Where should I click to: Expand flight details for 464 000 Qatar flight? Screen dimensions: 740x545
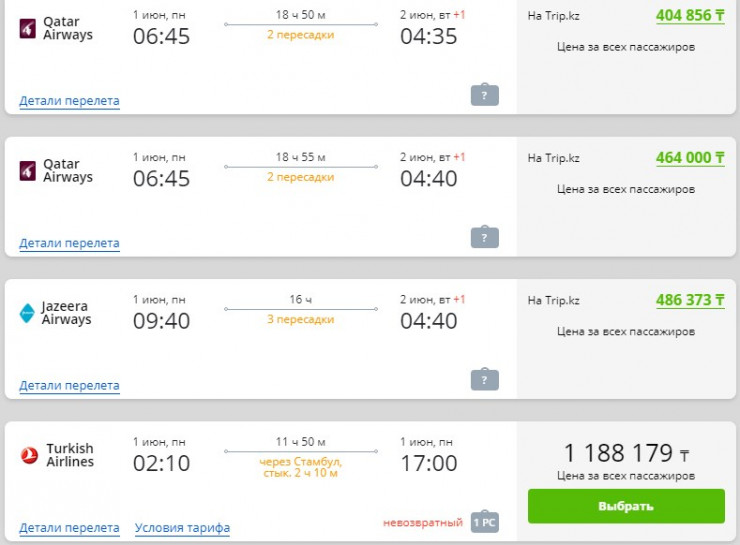69,243
